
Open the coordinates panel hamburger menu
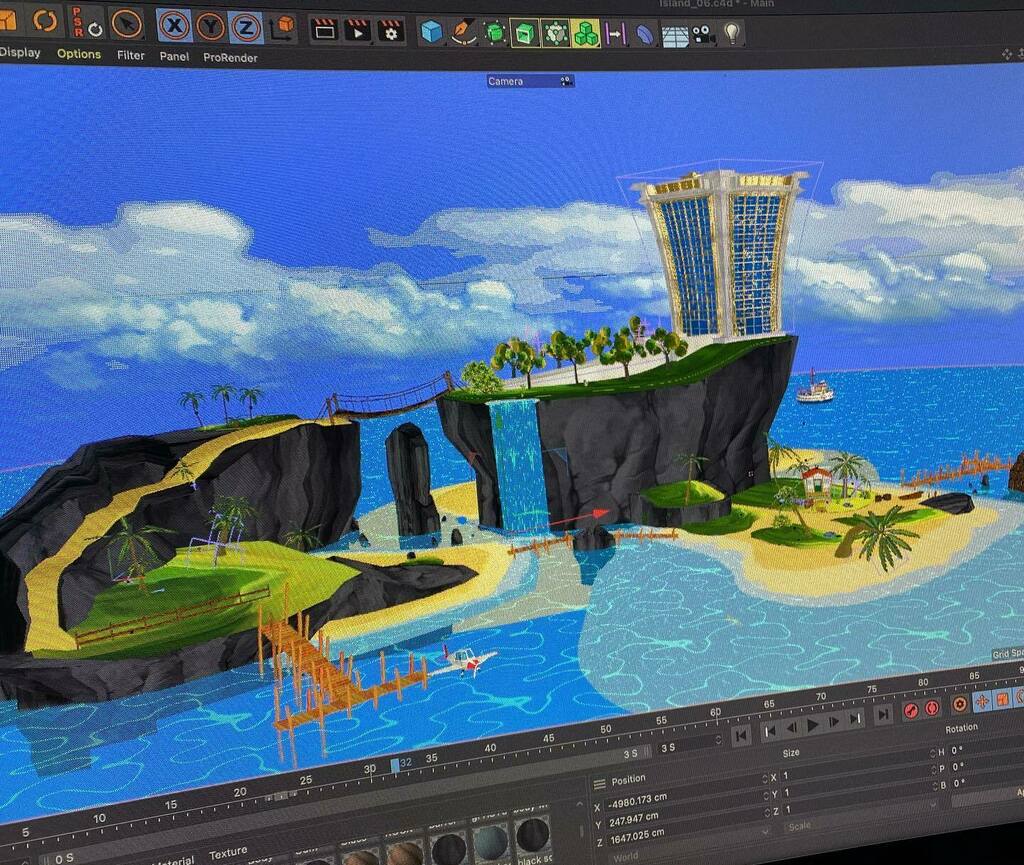point(600,785)
